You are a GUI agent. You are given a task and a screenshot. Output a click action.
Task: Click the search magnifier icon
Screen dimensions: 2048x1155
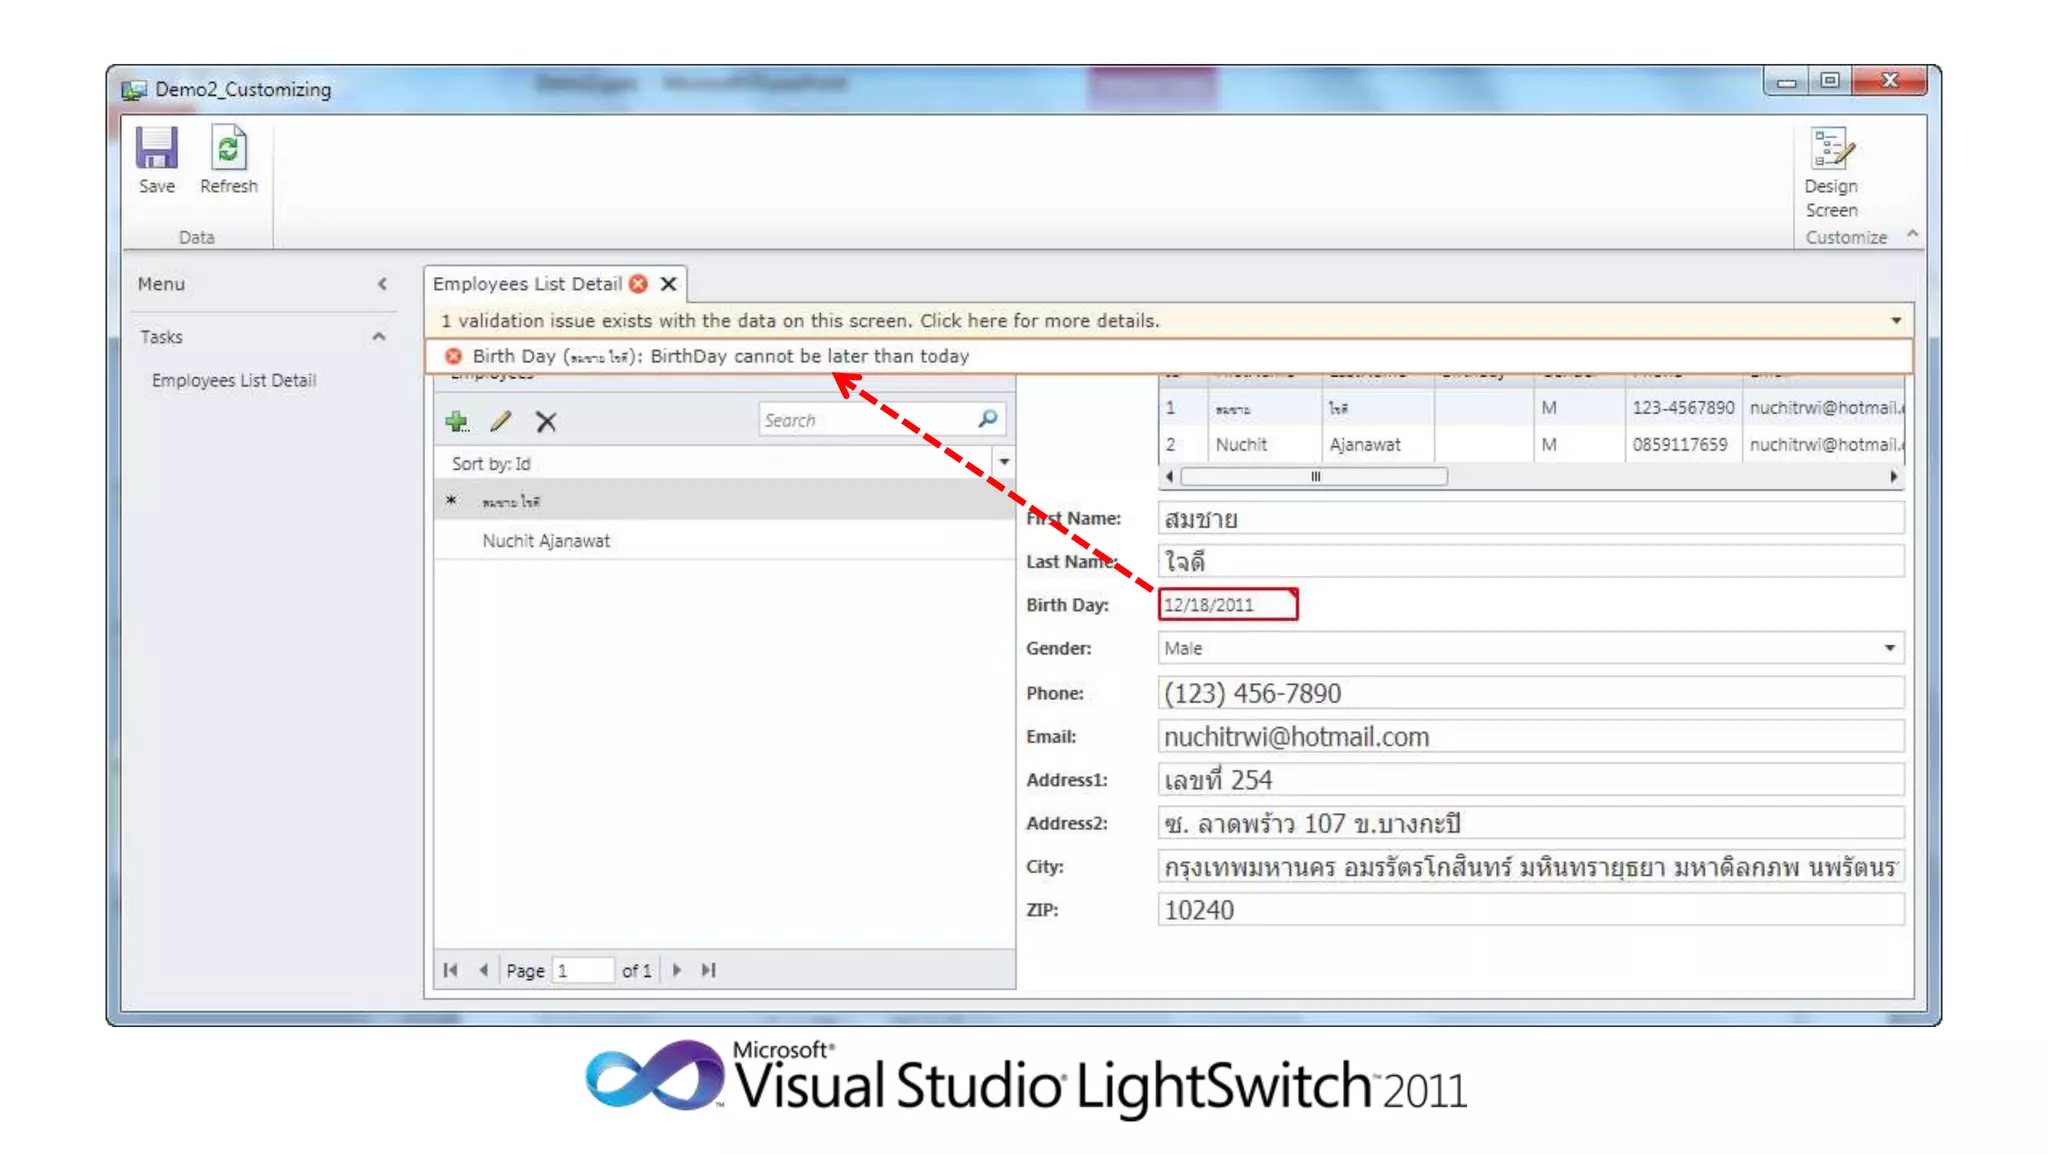pyautogui.click(x=987, y=419)
